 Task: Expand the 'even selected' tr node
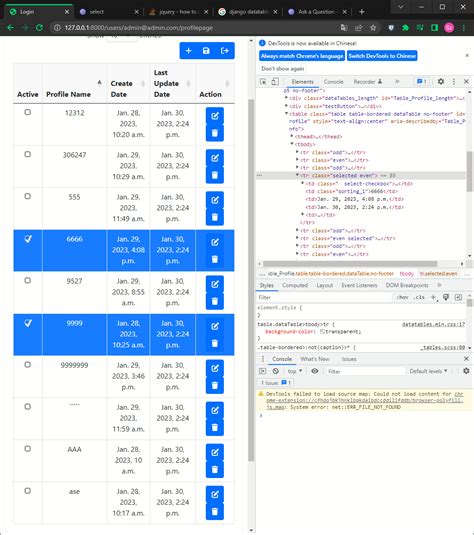tap(297, 238)
